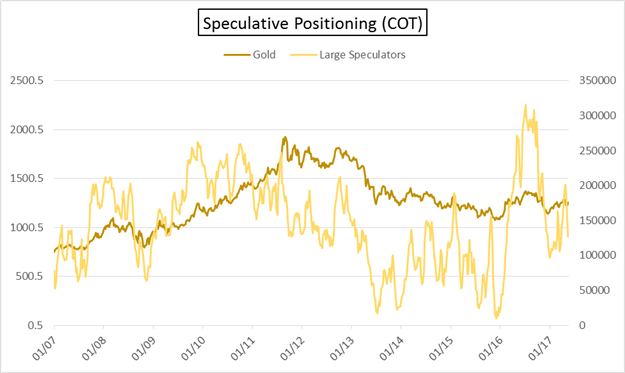Viewport: 625px width, 373px height.
Task: Click the 01/08 x-axis date label
Action: click(x=94, y=347)
